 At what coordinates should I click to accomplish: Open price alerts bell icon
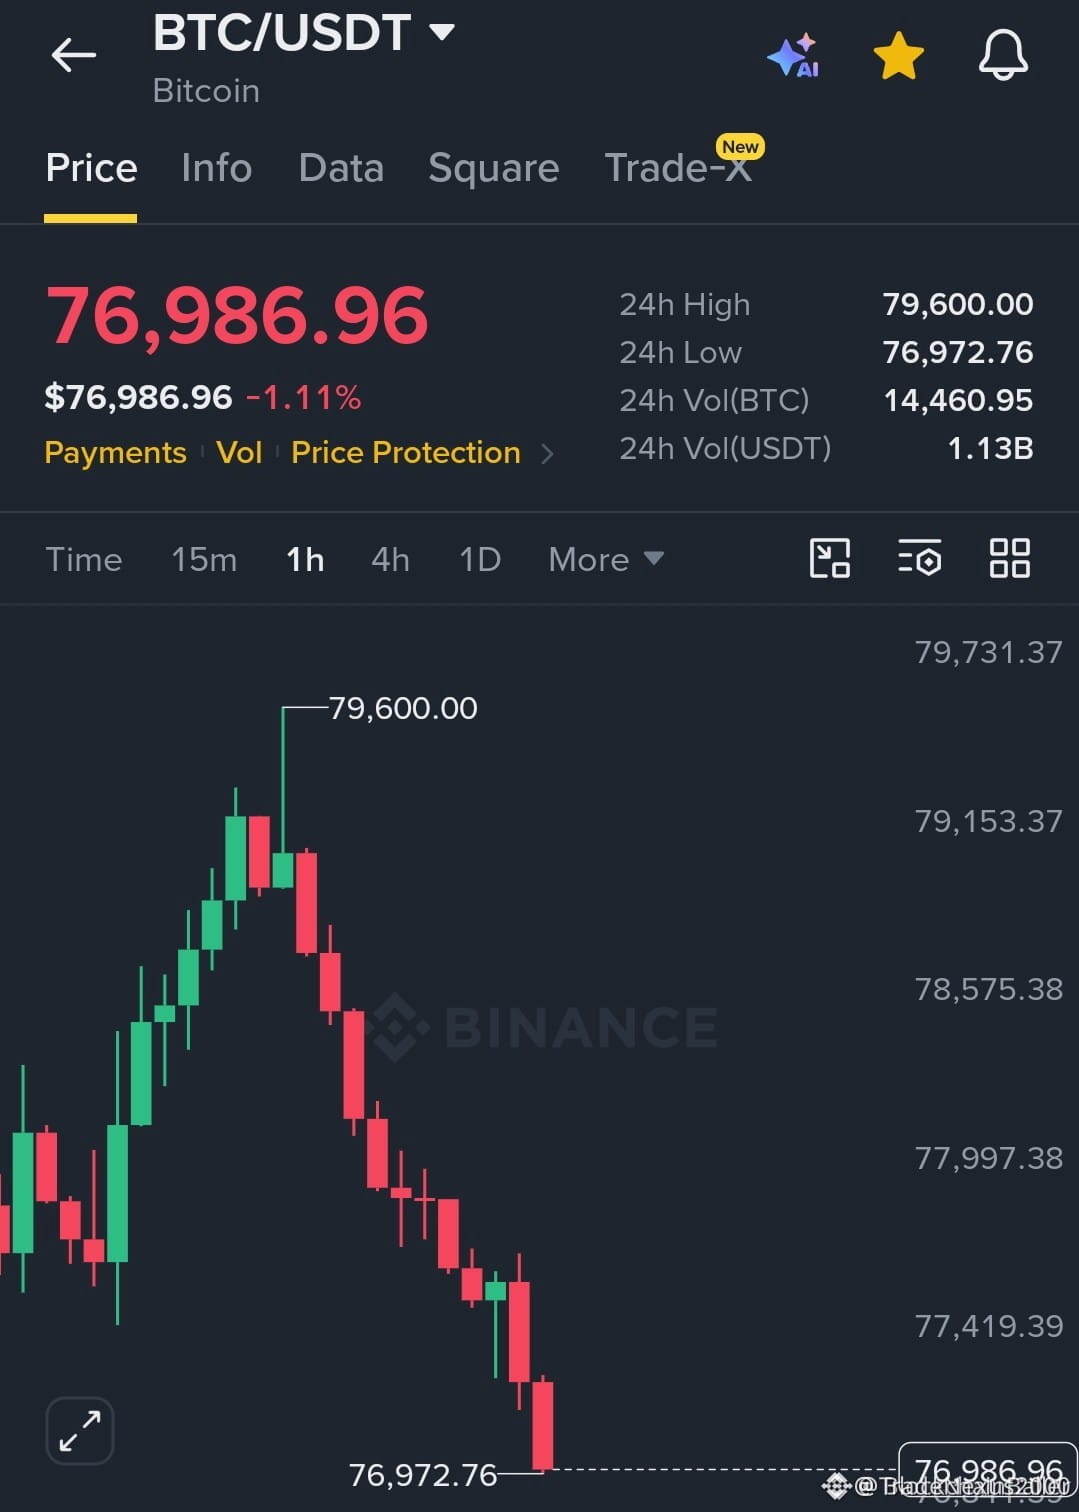pyautogui.click(x=1003, y=55)
